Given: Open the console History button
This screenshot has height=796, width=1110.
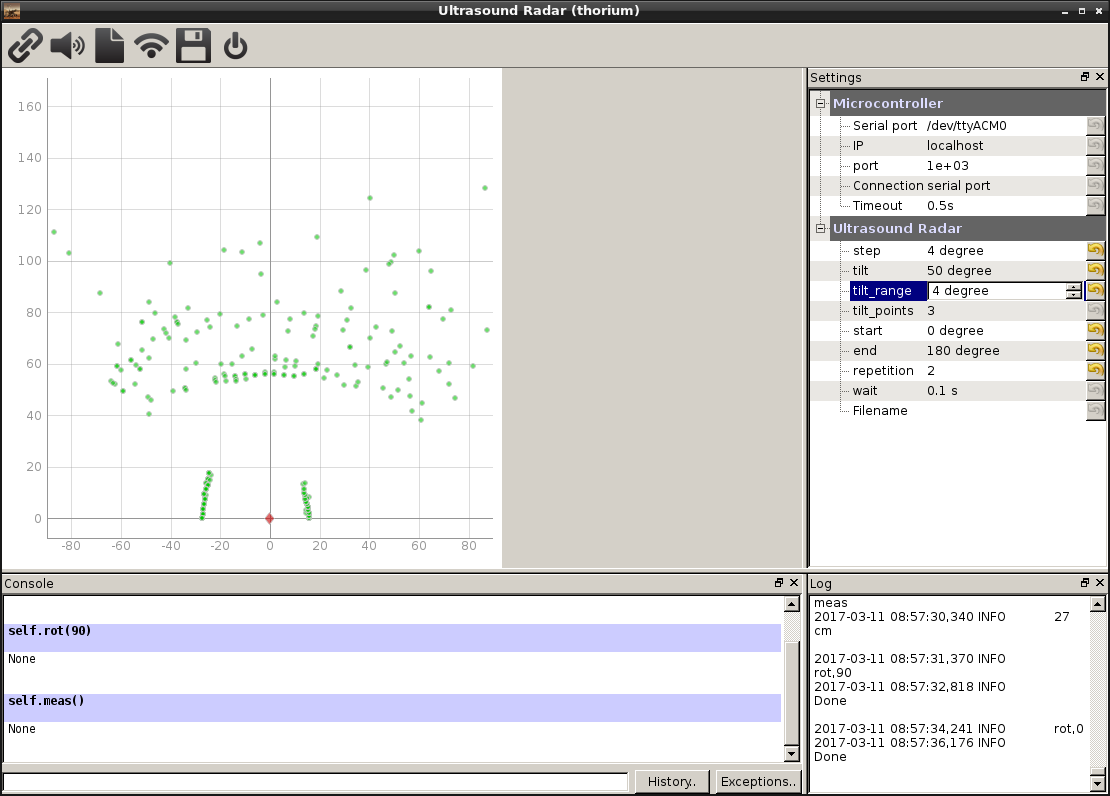Looking at the screenshot, I should pyautogui.click(x=672, y=782).
